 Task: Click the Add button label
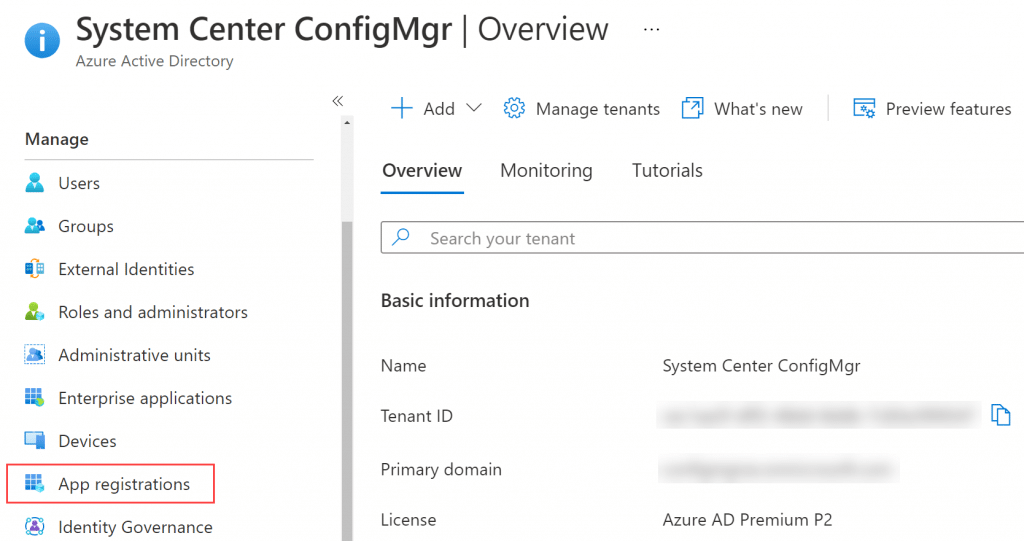439,108
